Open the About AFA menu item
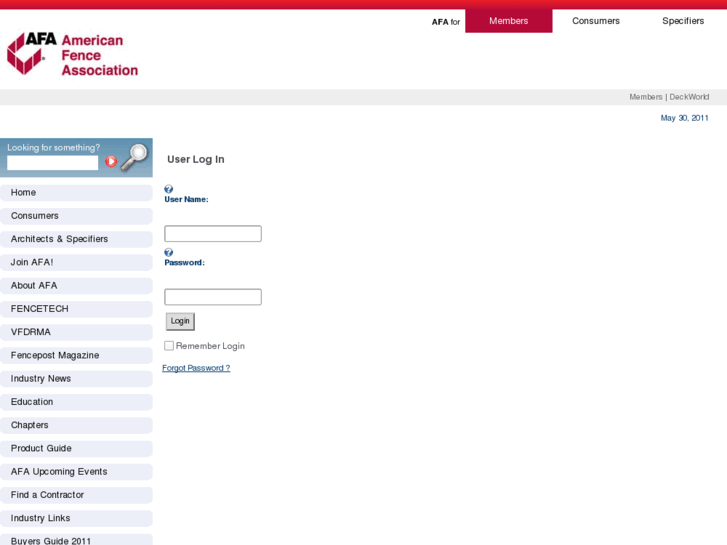The width and height of the screenshot is (727, 545). tap(77, 286)
